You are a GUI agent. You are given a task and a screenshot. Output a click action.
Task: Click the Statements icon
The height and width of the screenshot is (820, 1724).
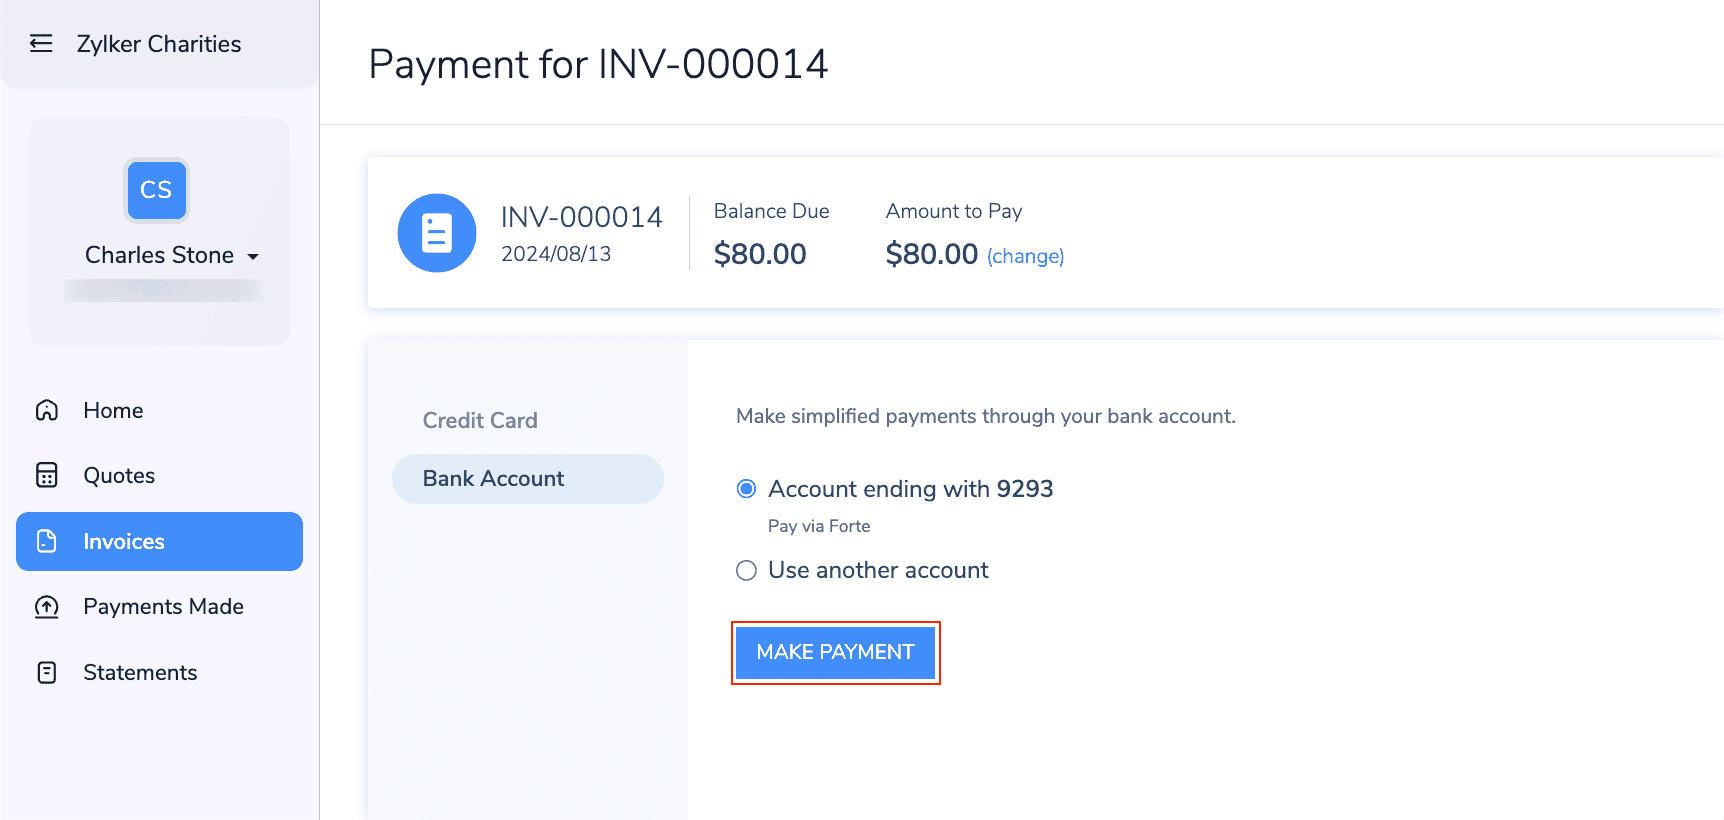click(47, 672)
